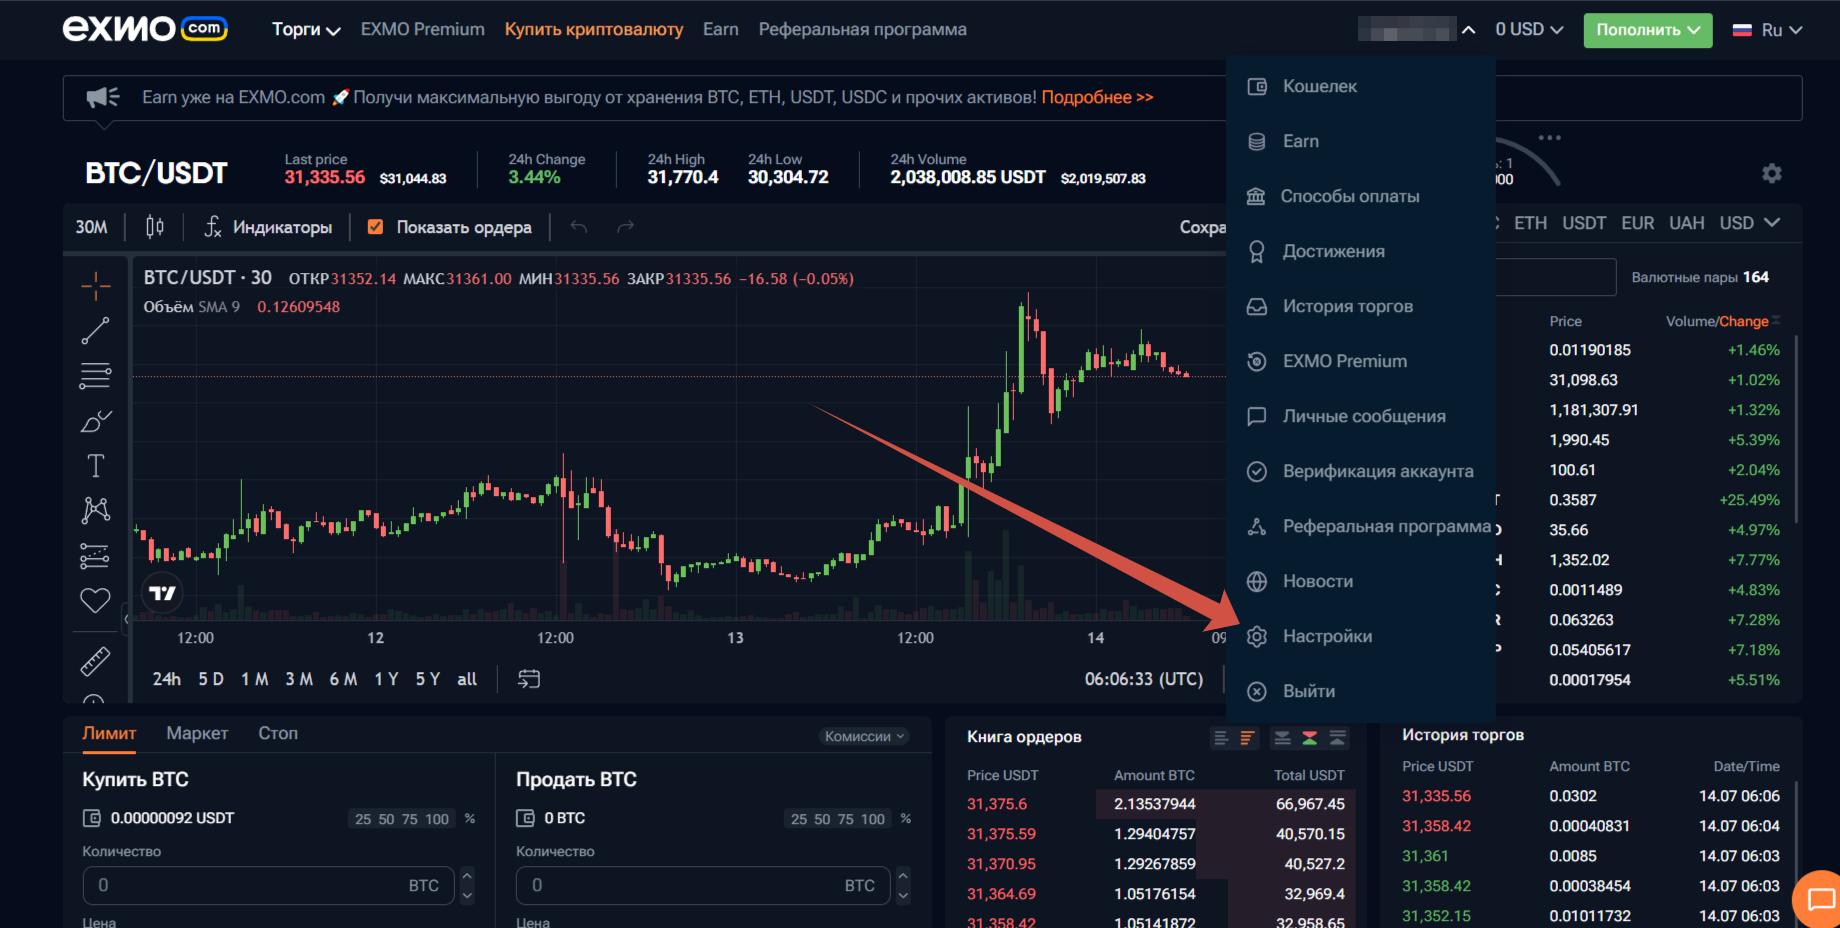Click the Купить BTC quantity input field
This screenshot has height=928, width=1840.
[268, 885]
